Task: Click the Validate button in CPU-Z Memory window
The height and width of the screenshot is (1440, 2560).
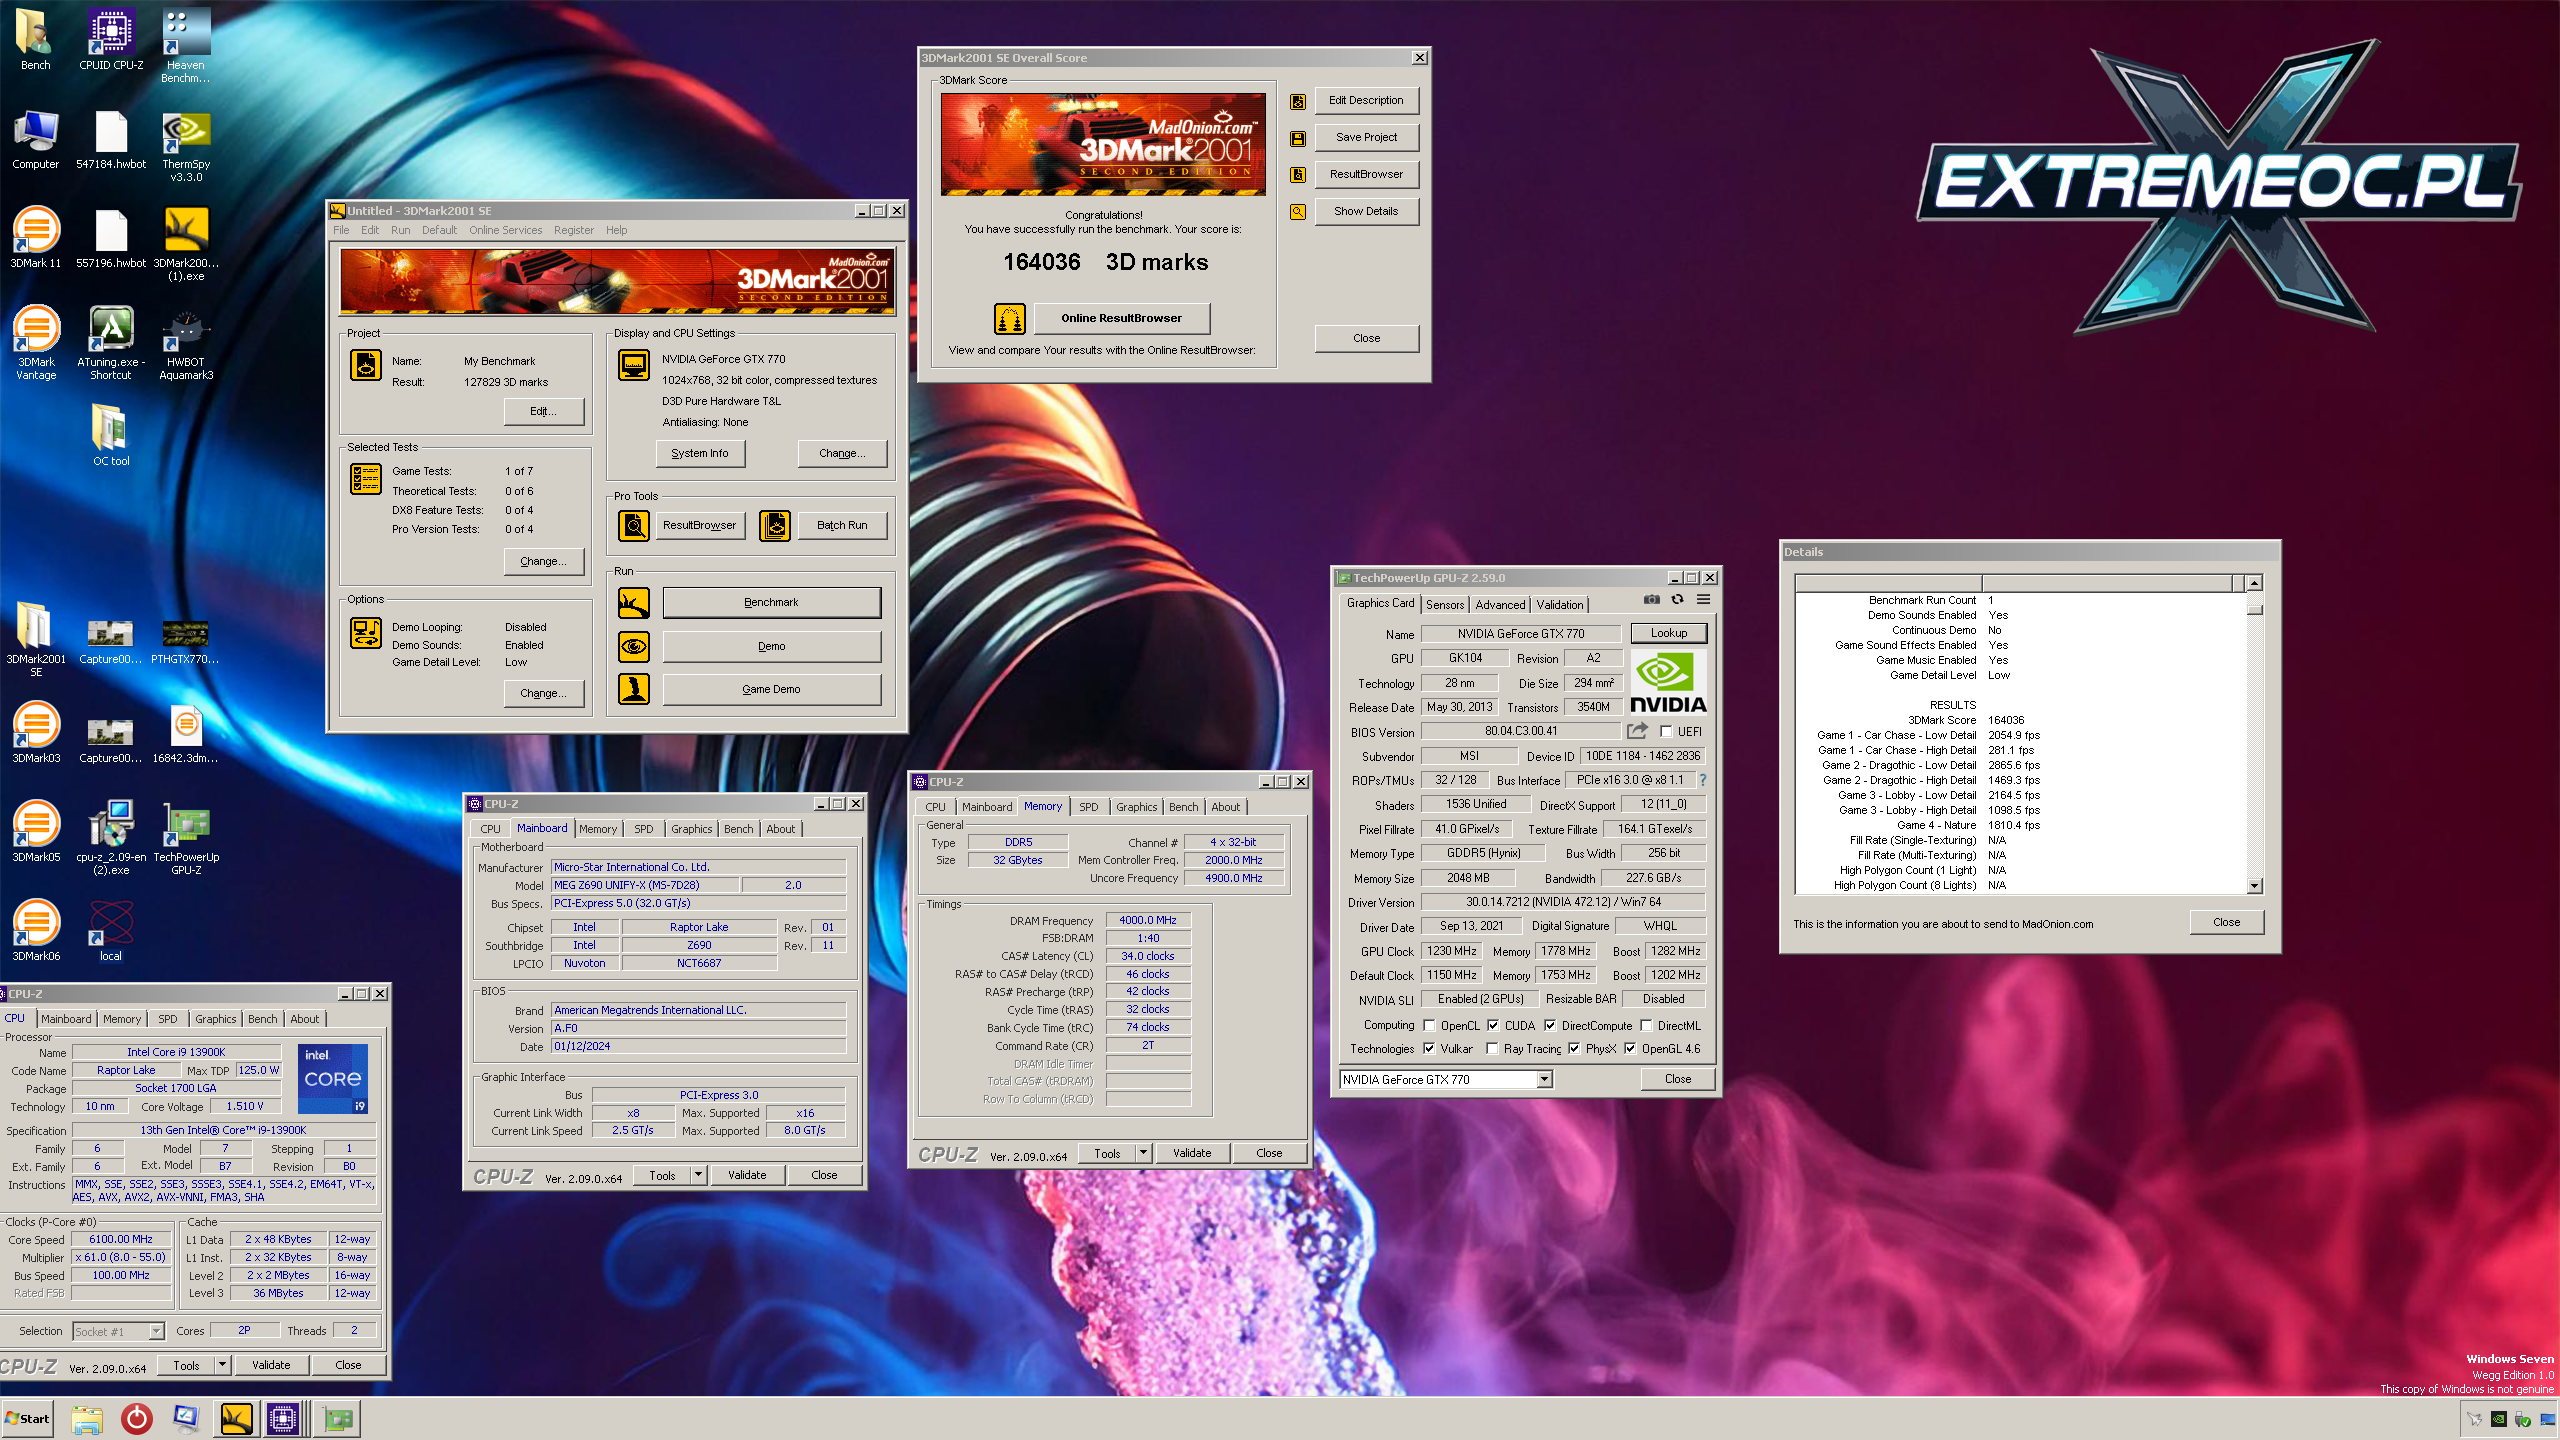Action: 1192,1153
